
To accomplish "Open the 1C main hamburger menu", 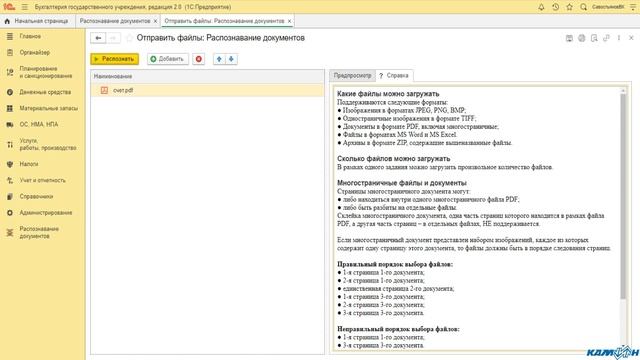I will point(24,7).
